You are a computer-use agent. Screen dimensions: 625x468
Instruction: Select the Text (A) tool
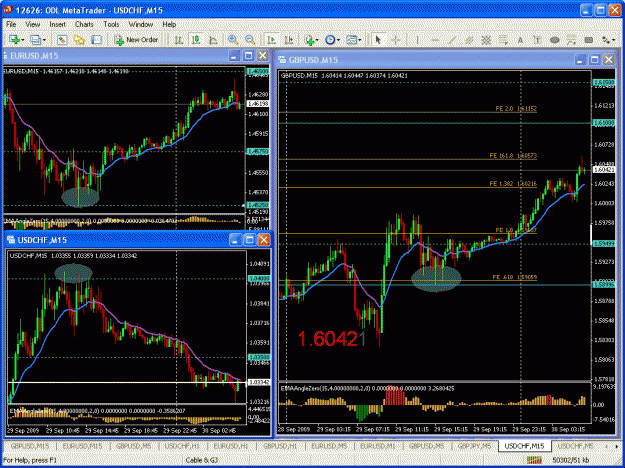click(x=520, y=39)
